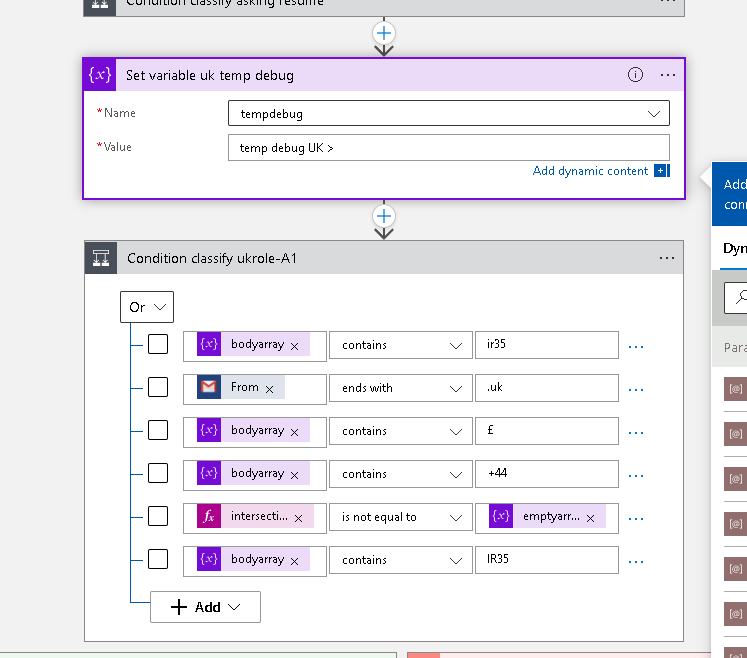Click the +44 value field
Image resolution: width=747 pixels, height=658 pixels.
(x=547, y=474)
